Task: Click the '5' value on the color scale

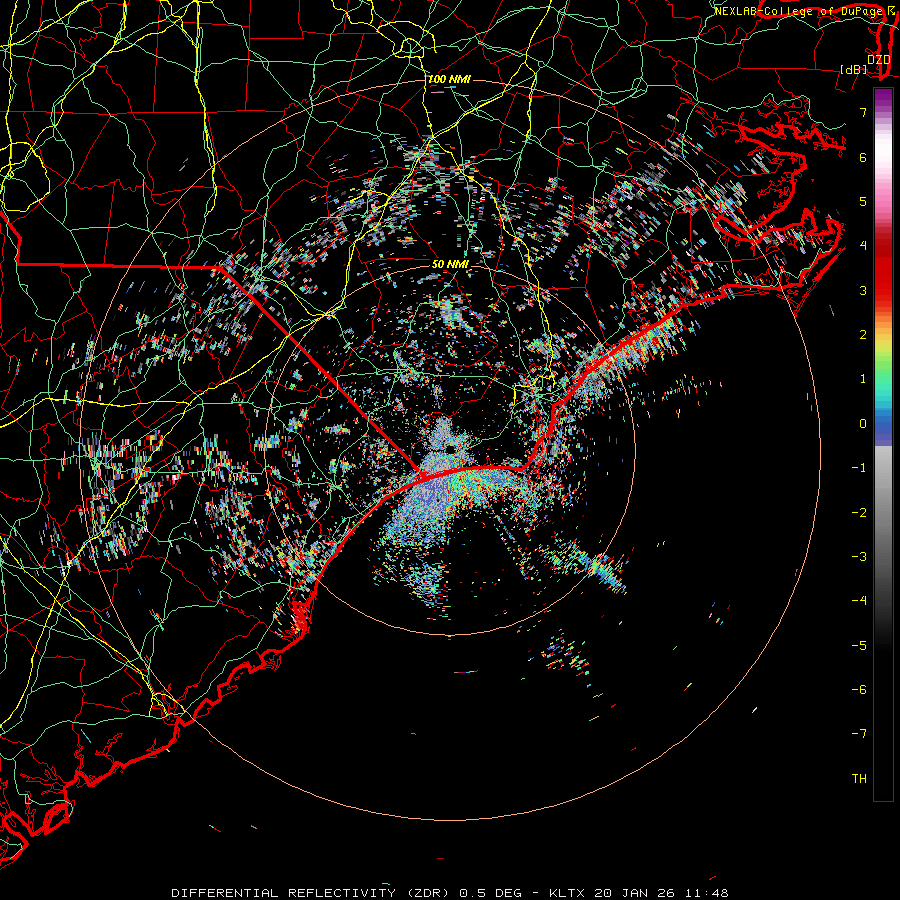Action: coord(863,201)
